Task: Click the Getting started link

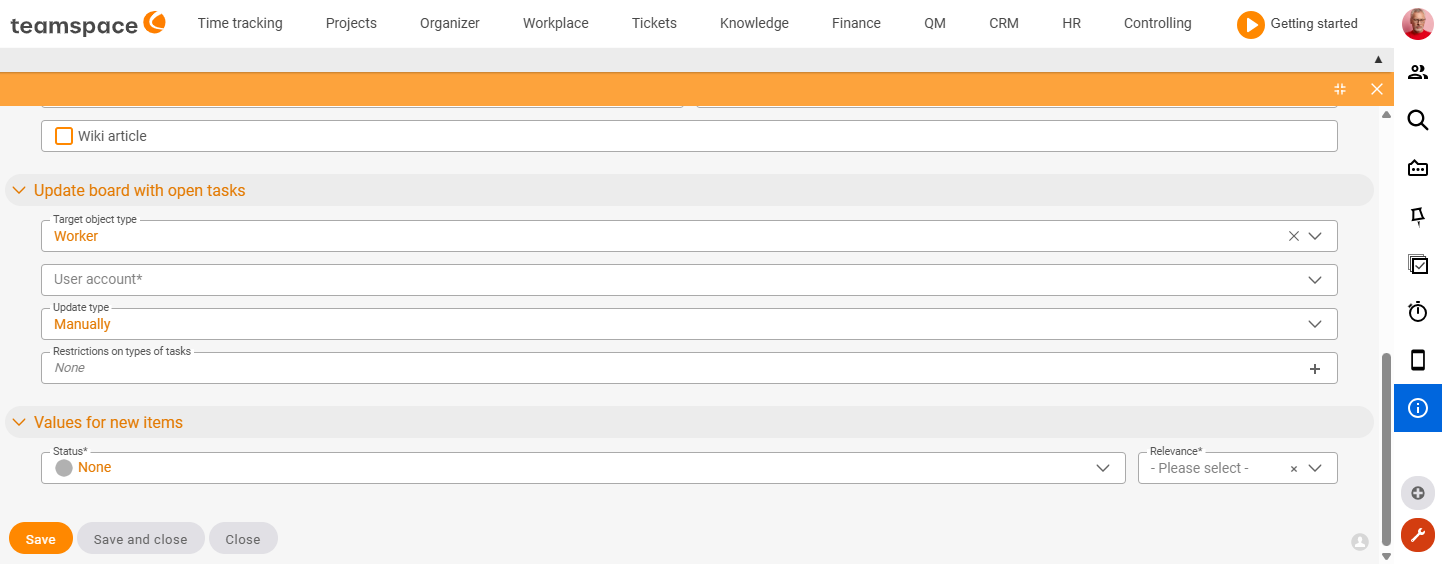Action: click(1314, 24)
